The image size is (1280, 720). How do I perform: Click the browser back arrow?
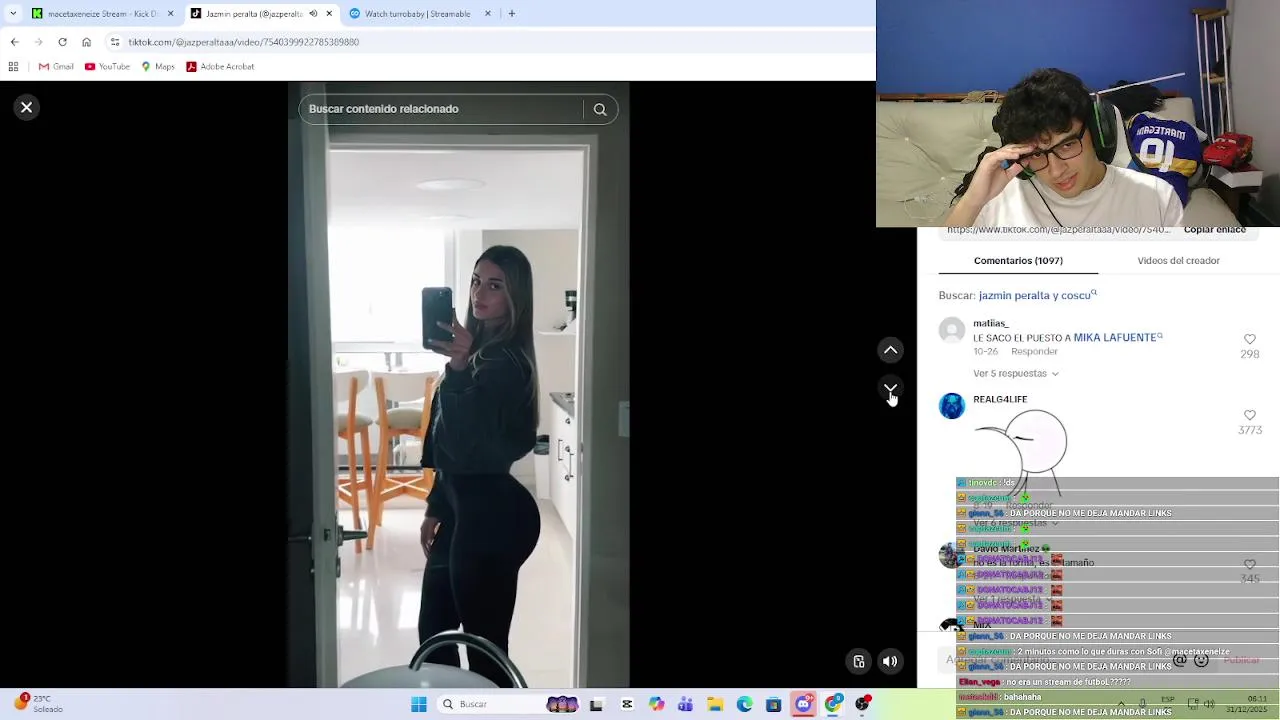(14, 42)
